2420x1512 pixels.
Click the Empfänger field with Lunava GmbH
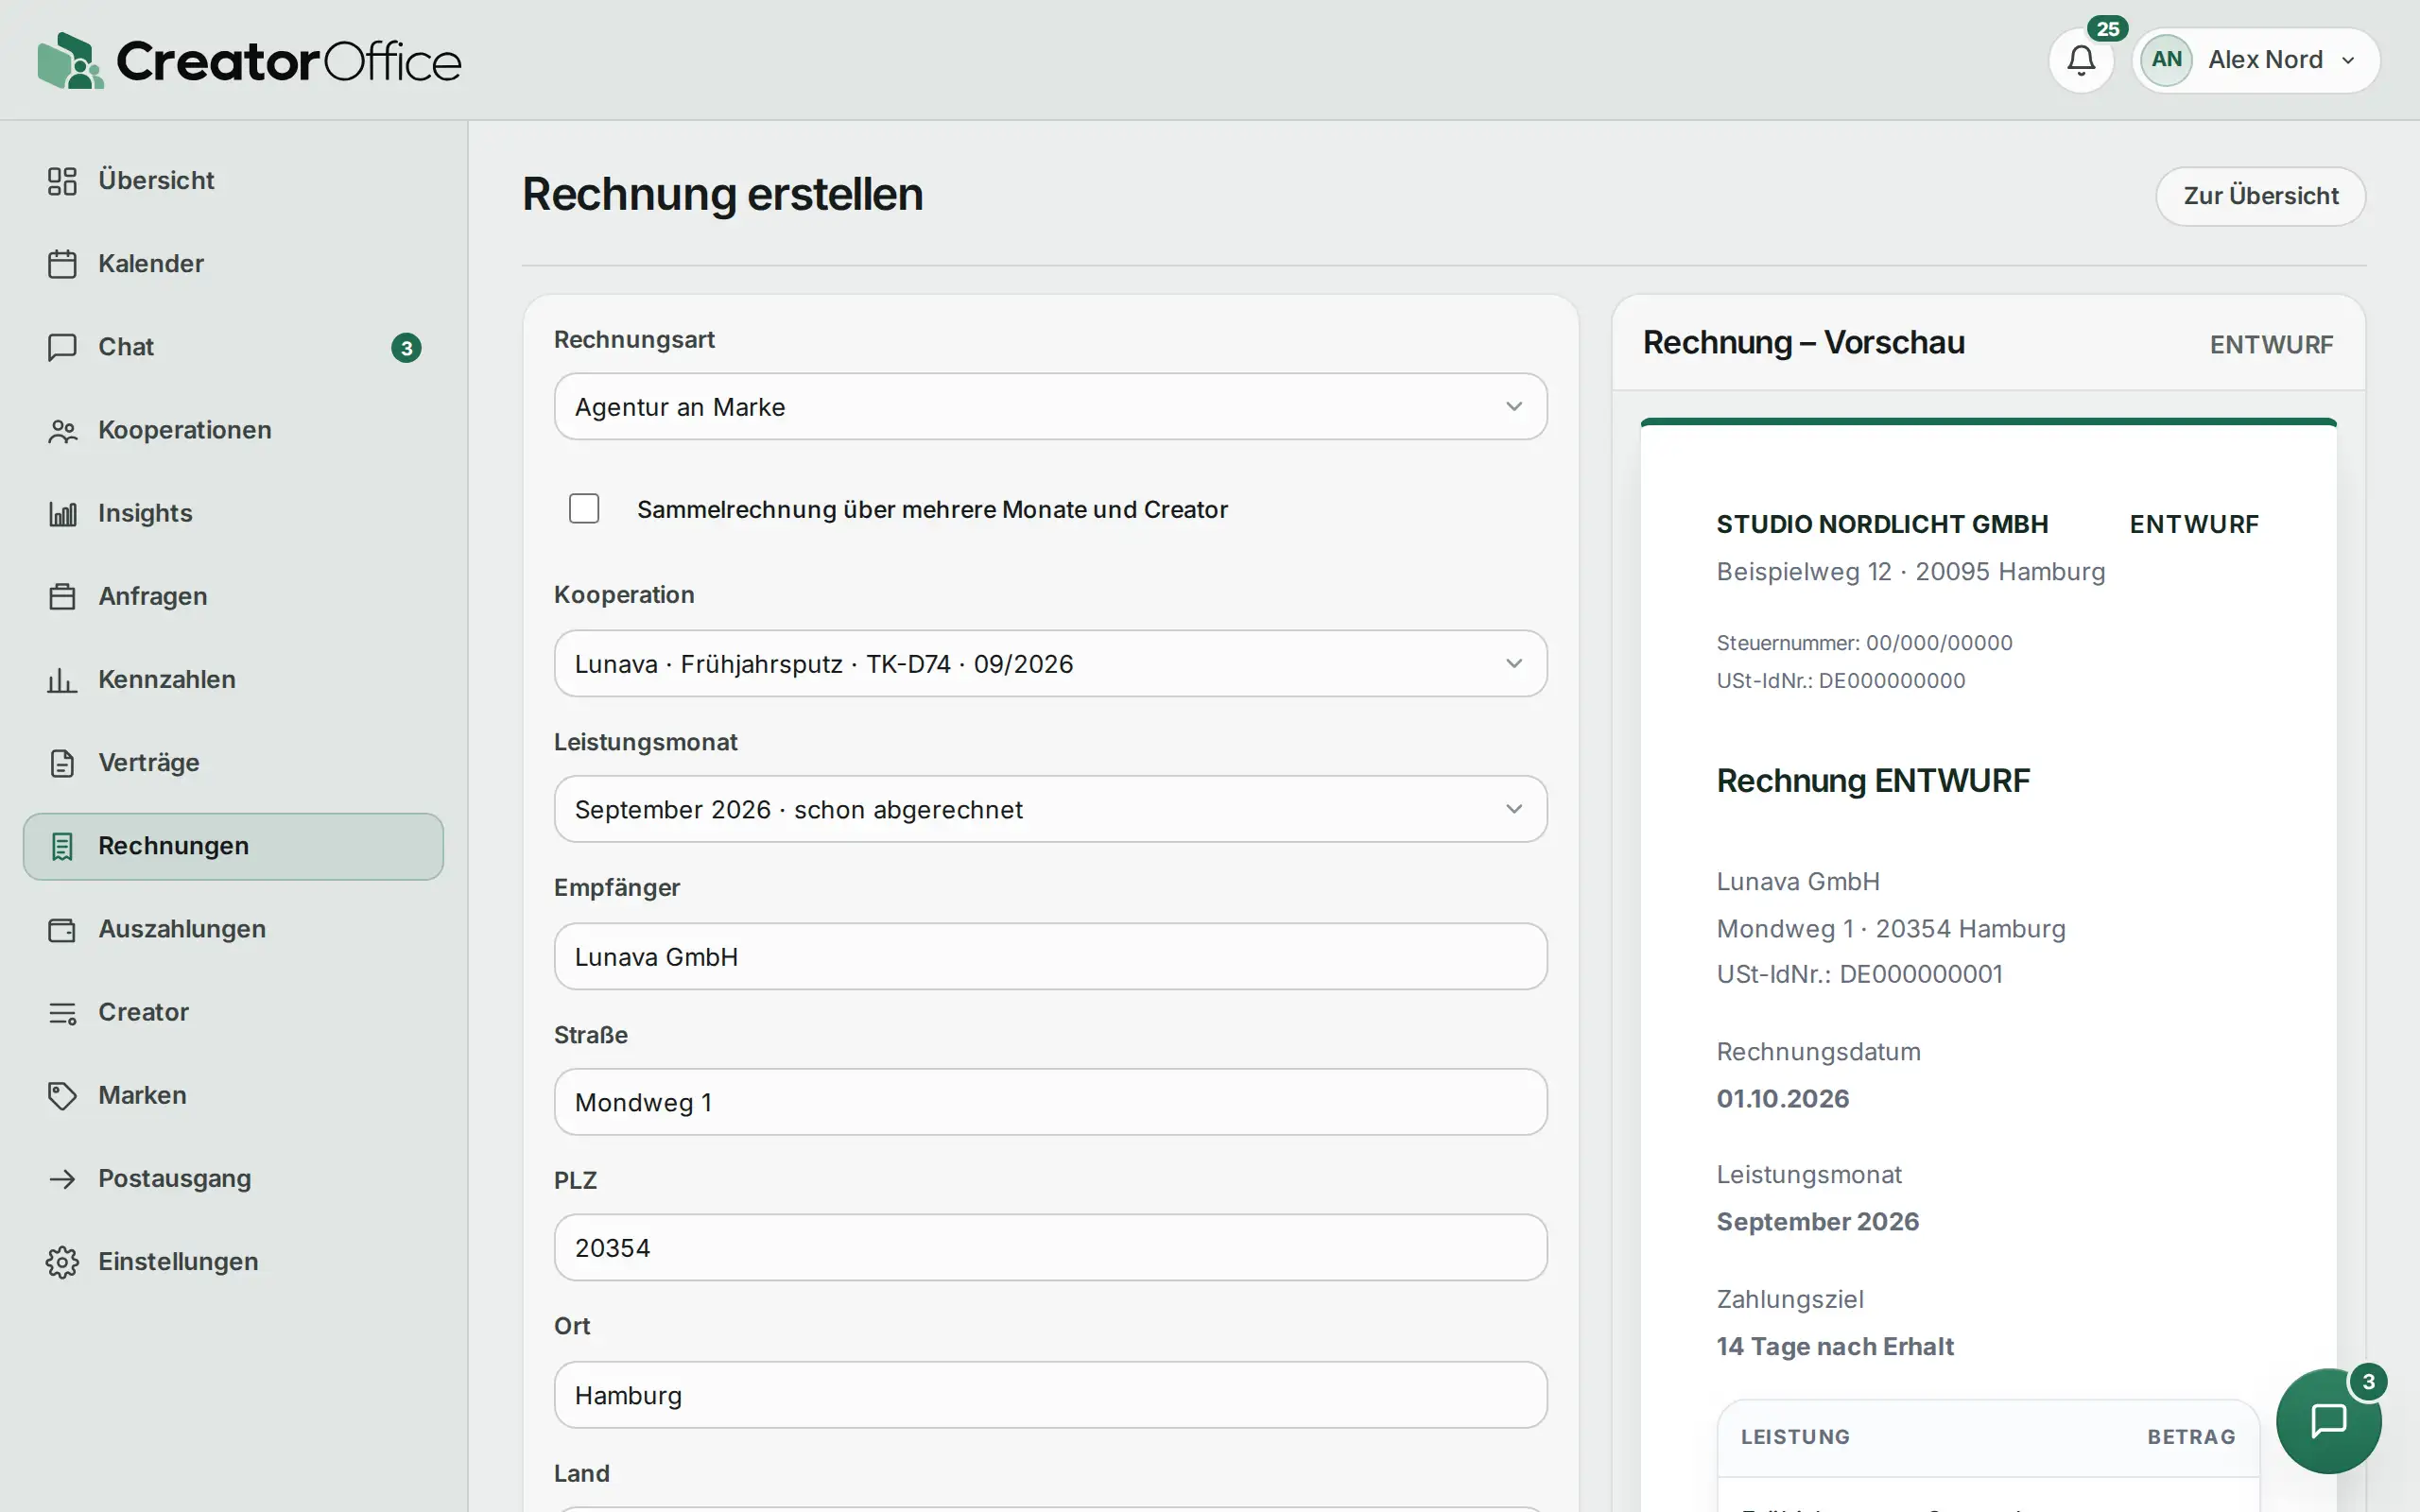pyautogui.click(x=1050, y=956)
